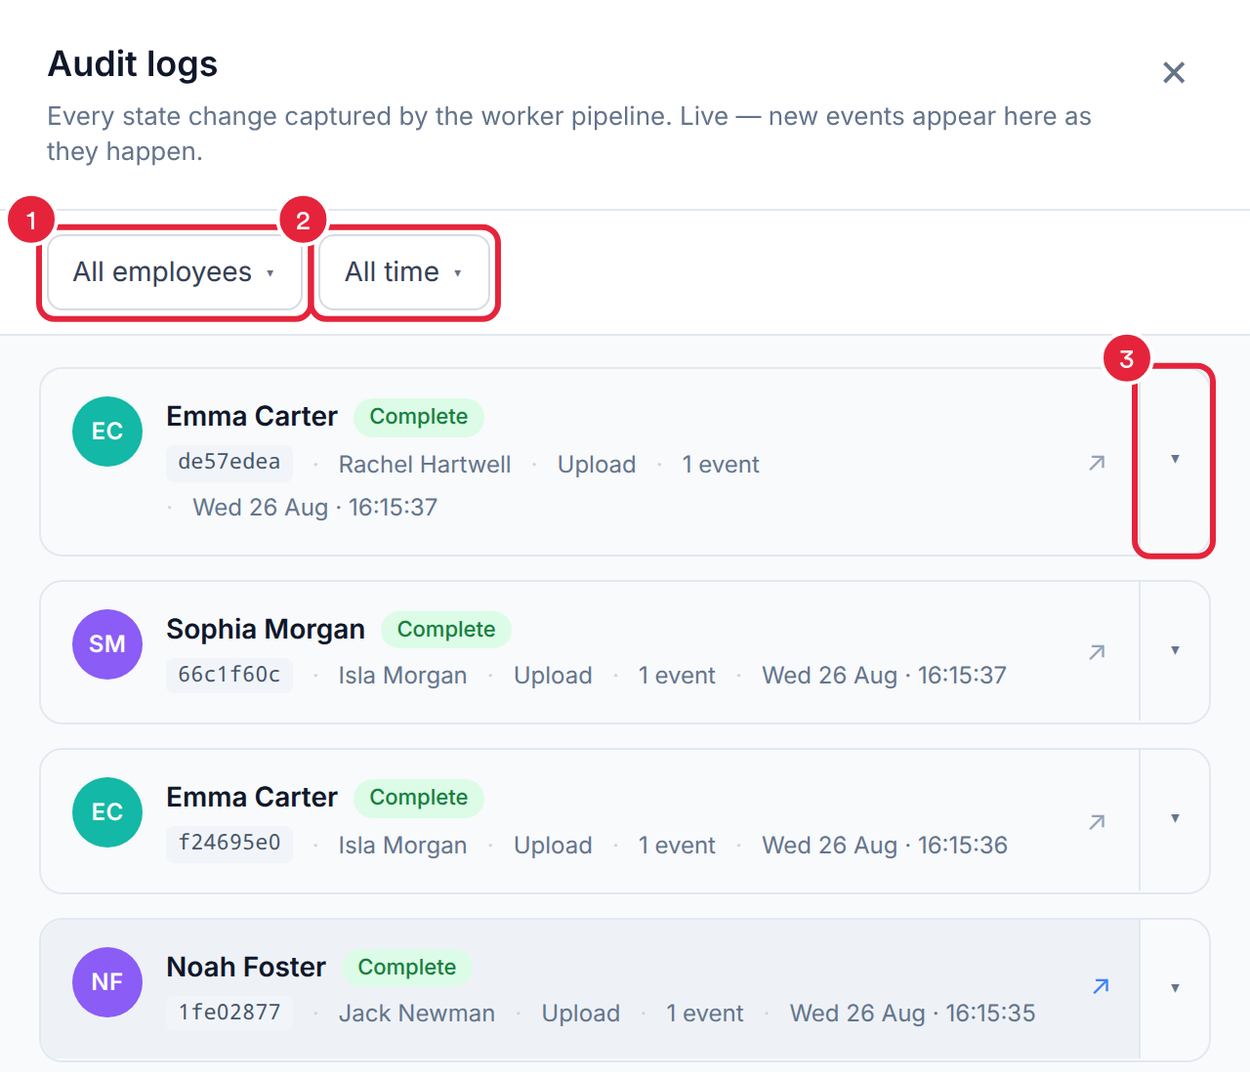Click Upload label in Noah Foster entry
Screen dimensions: 1250x1072
click(x=581, y=1014)
